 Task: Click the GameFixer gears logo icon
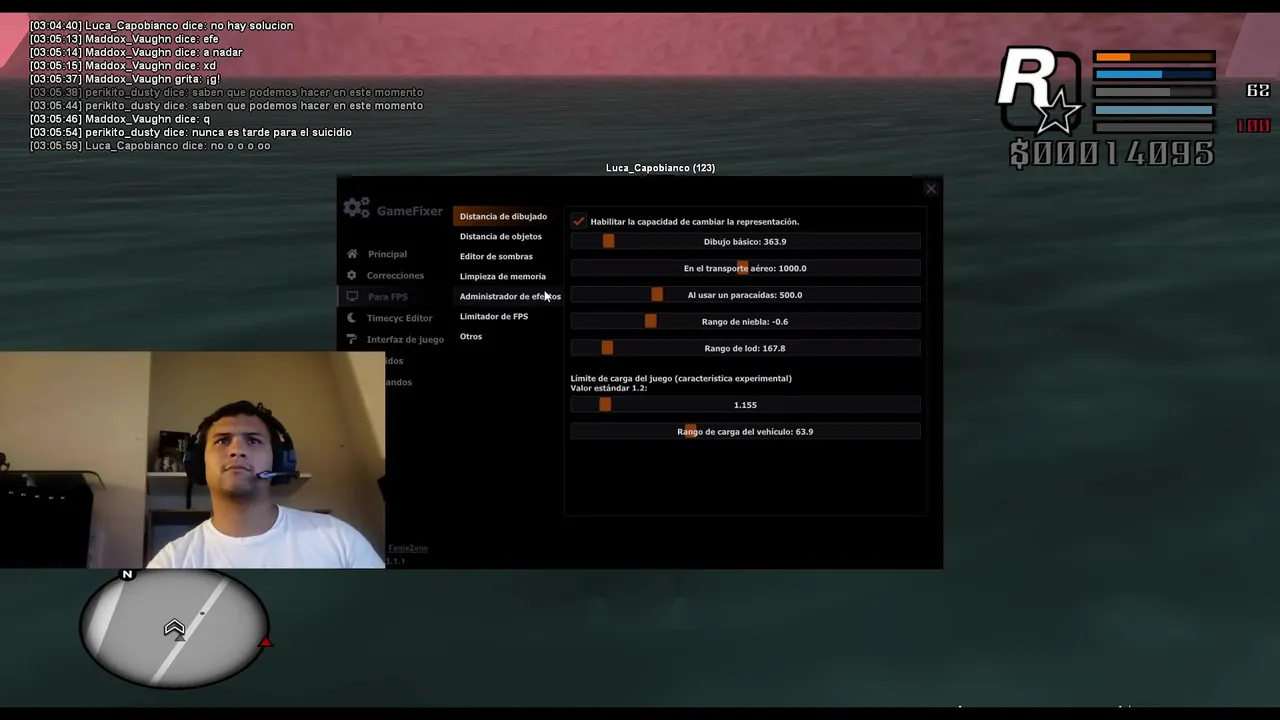pyautogui.click(x=356, y=208)
